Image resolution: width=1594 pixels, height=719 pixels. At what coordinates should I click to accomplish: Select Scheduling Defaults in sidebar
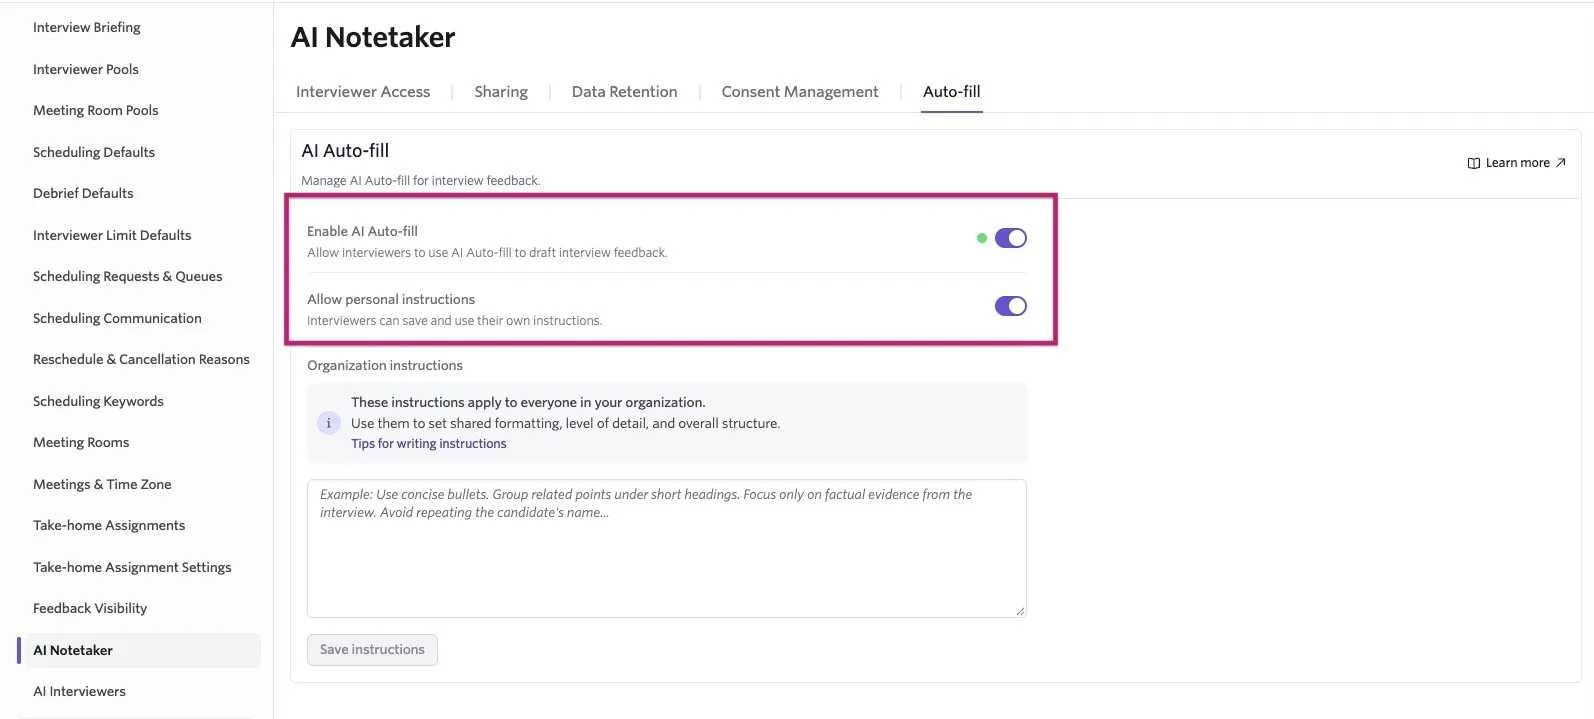coord(94,152)
